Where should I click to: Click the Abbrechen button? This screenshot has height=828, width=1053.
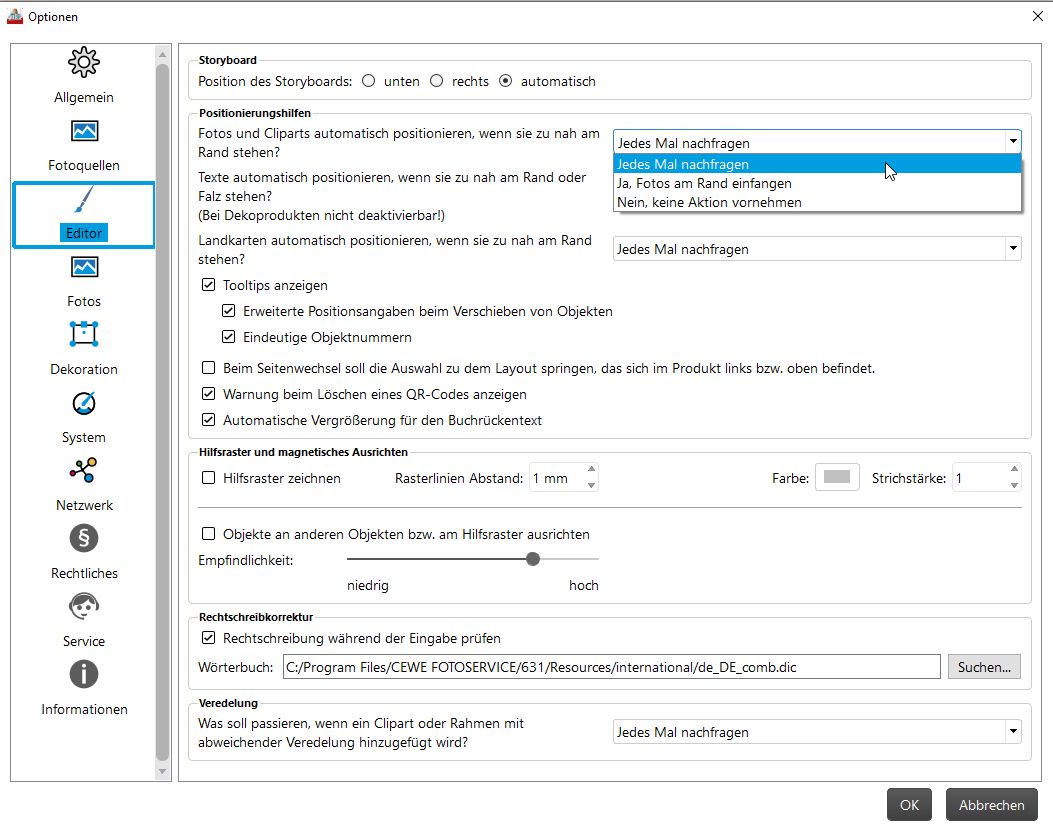click(991, 804)
